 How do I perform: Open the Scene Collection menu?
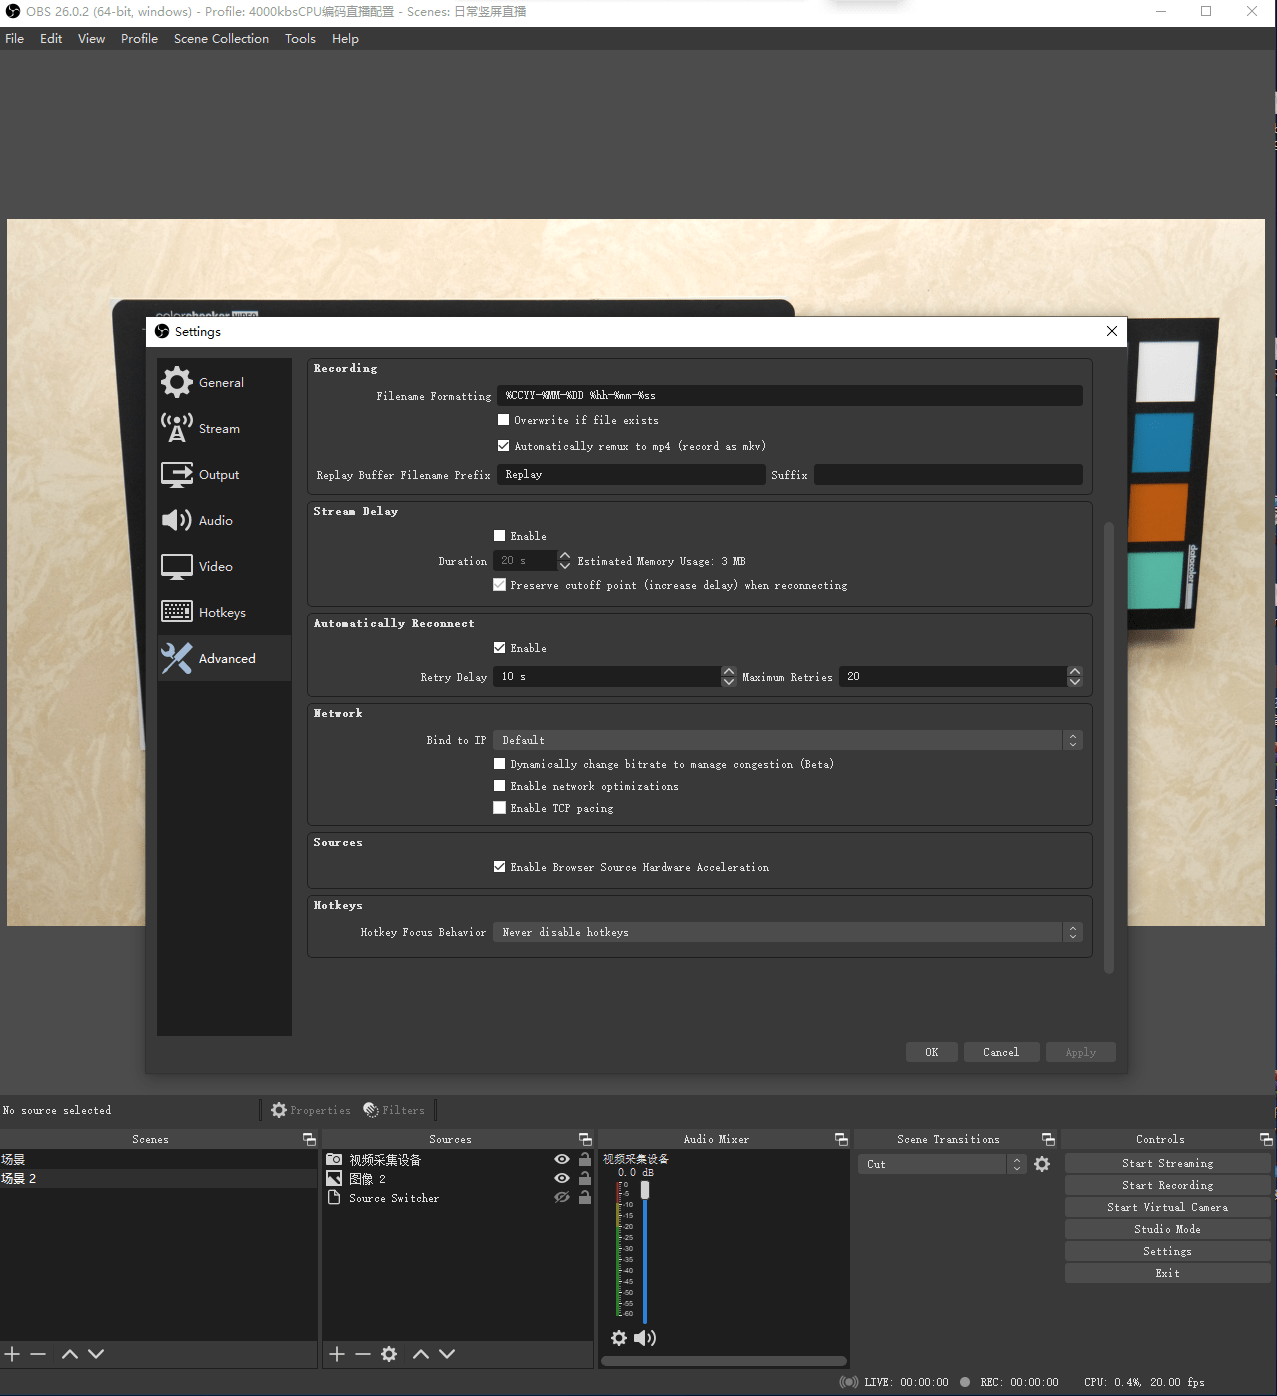tap(220, 38)
